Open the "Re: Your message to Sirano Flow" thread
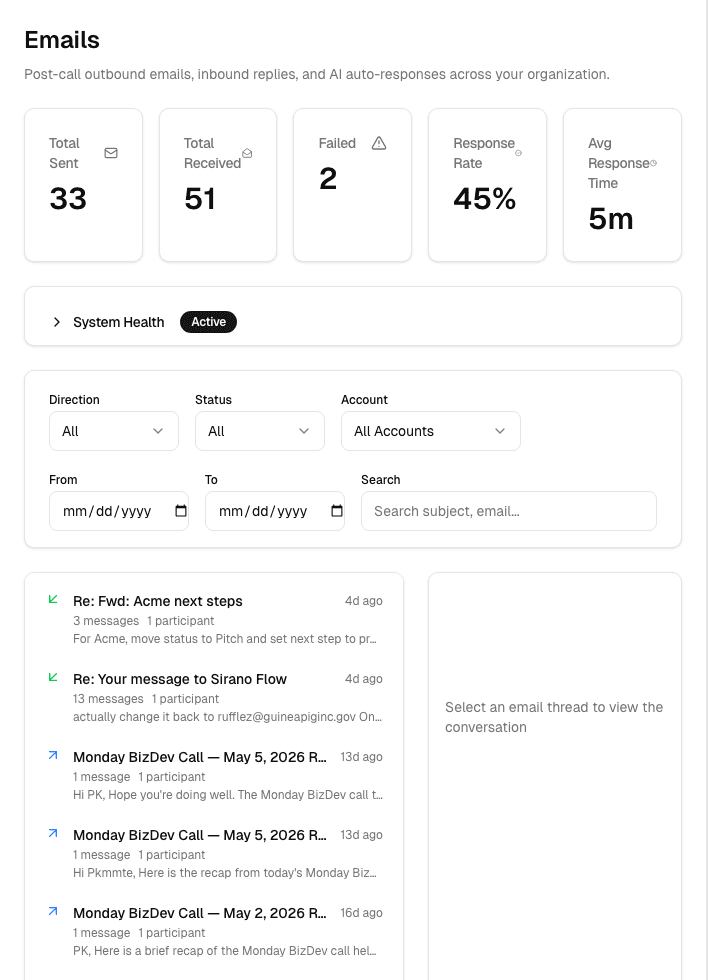708x980 pixels. point(215,697)
